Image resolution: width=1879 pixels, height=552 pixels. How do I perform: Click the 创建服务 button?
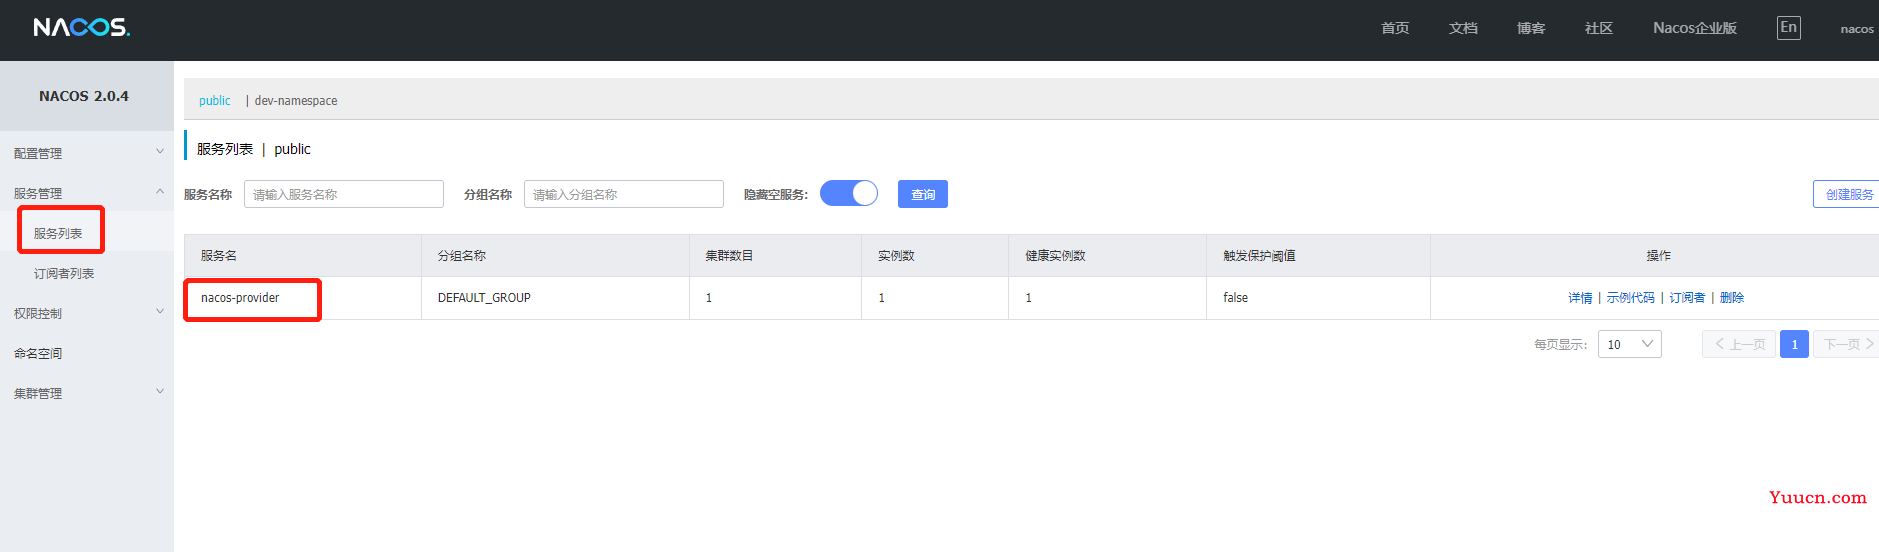point(1848,194)
